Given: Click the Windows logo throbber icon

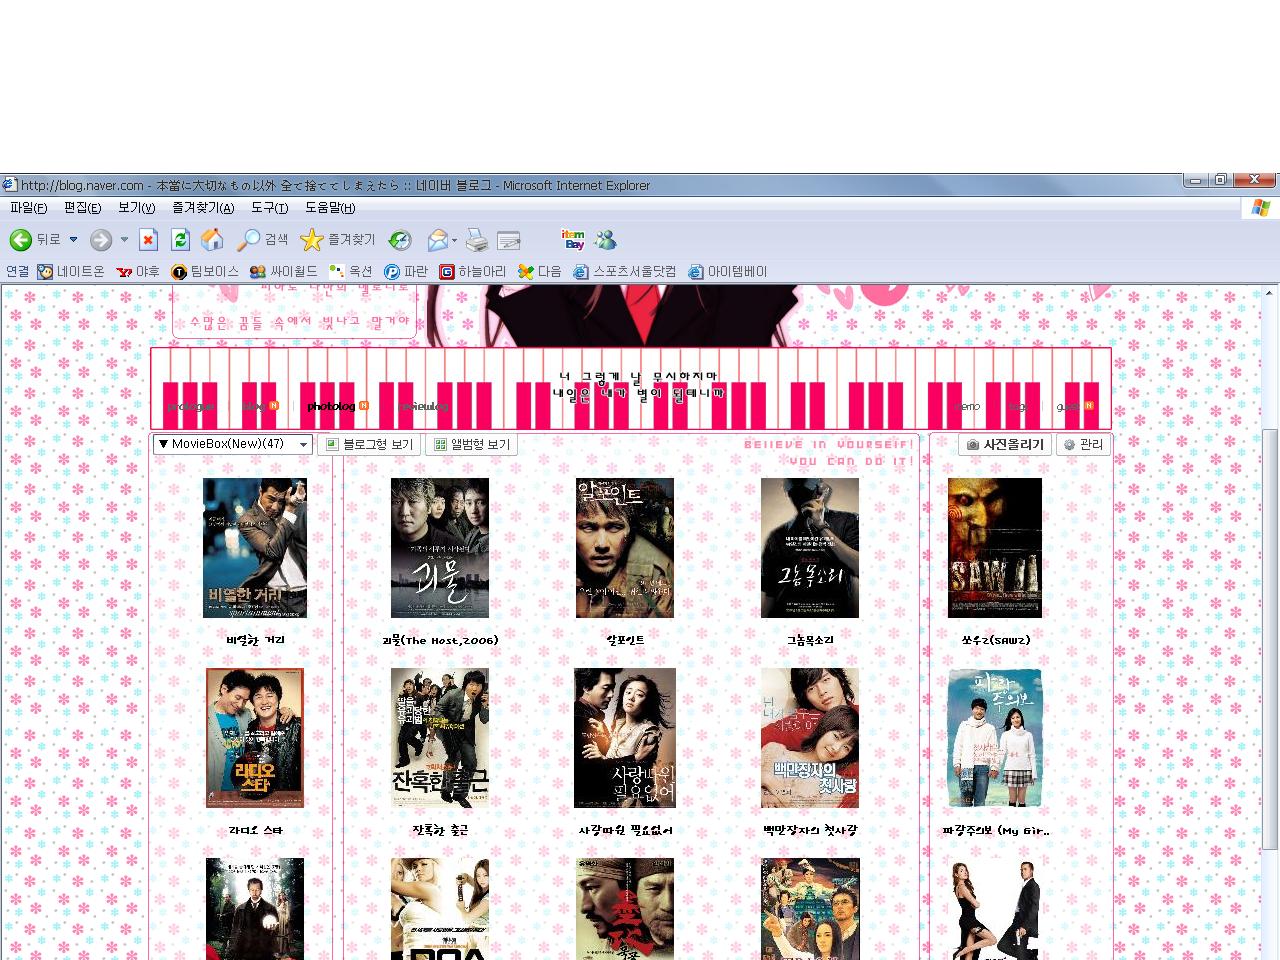Looking at the screenshot, I should pos(1261,208).
